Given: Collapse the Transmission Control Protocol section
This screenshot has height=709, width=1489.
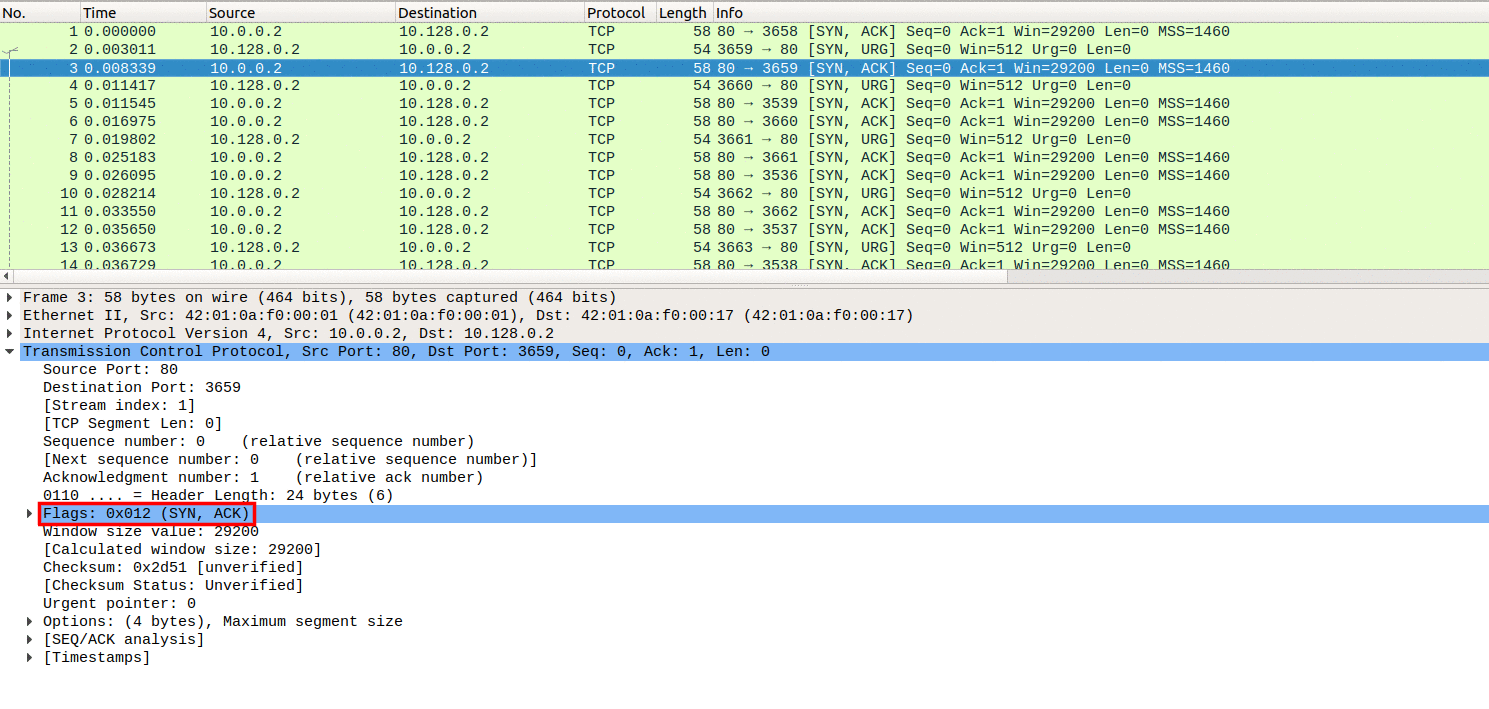Looking at the screenshot, I should coord(11,352).
